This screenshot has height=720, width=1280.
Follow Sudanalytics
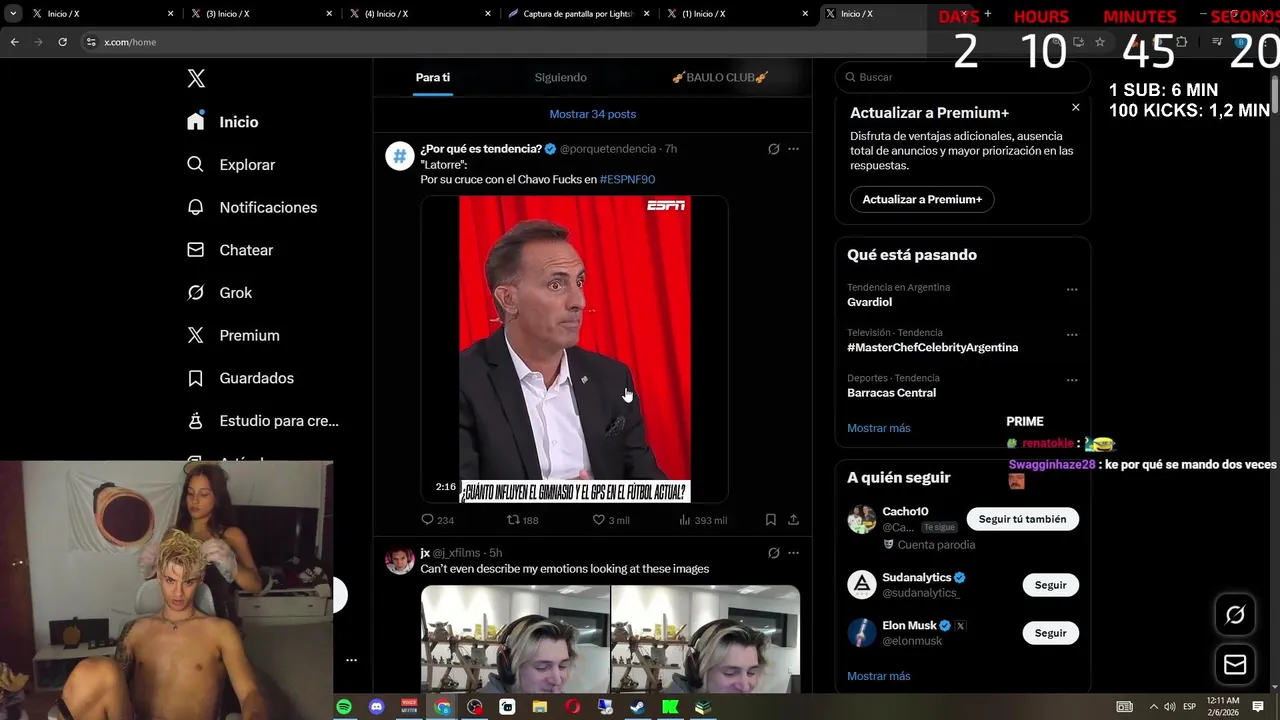pos(1051,585)
